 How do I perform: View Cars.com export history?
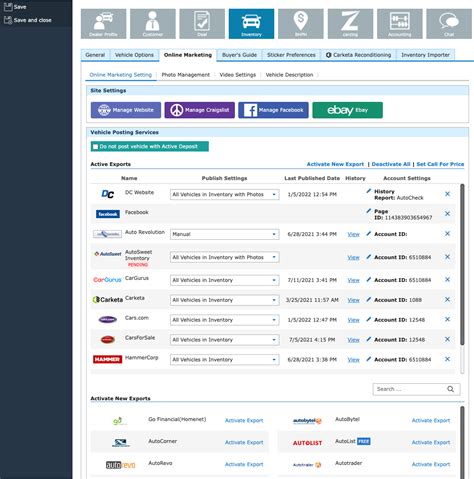pyautogui.click(x=353, y=320)
